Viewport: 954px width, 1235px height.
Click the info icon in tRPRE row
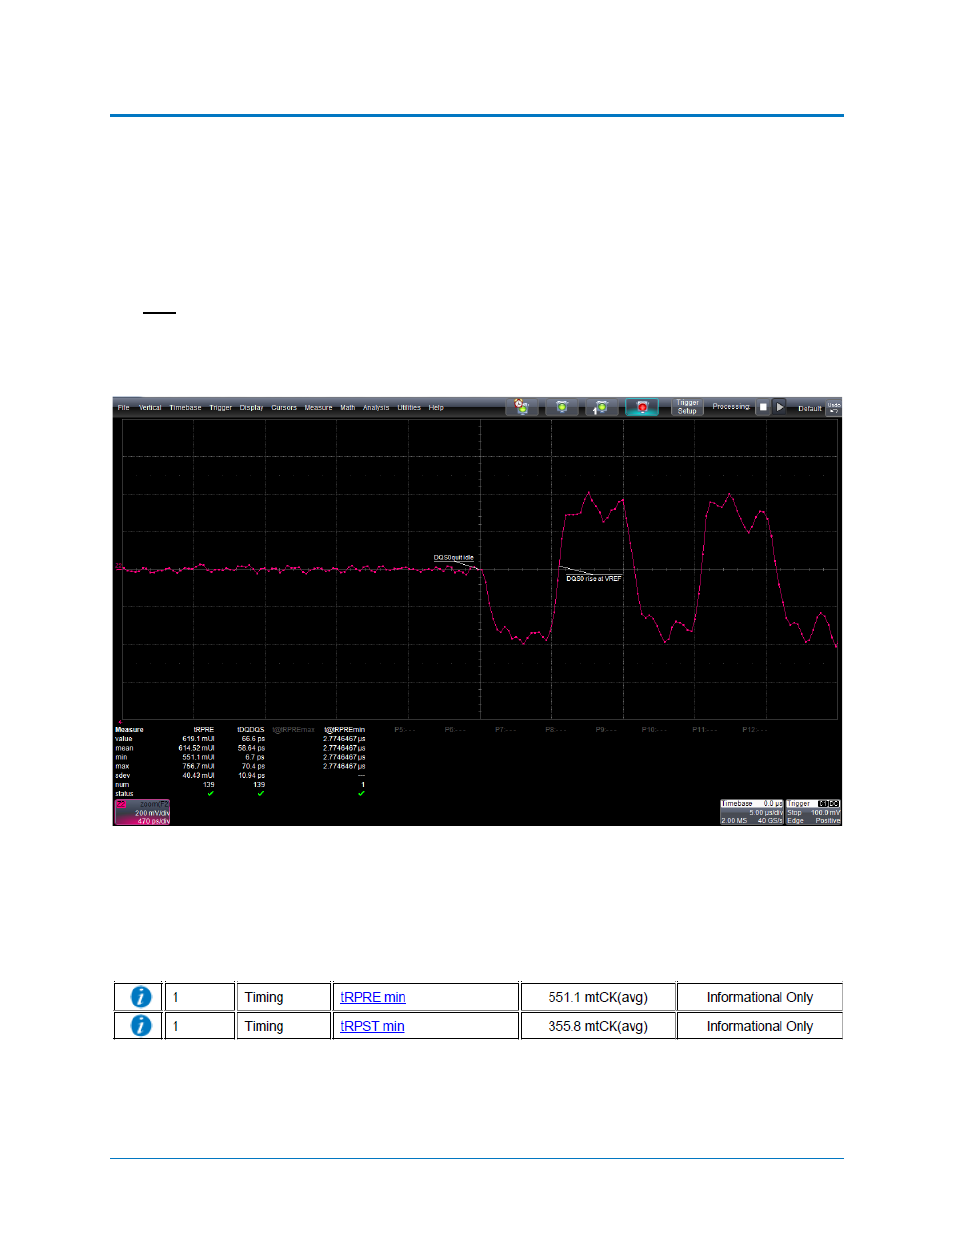[141, 997]
